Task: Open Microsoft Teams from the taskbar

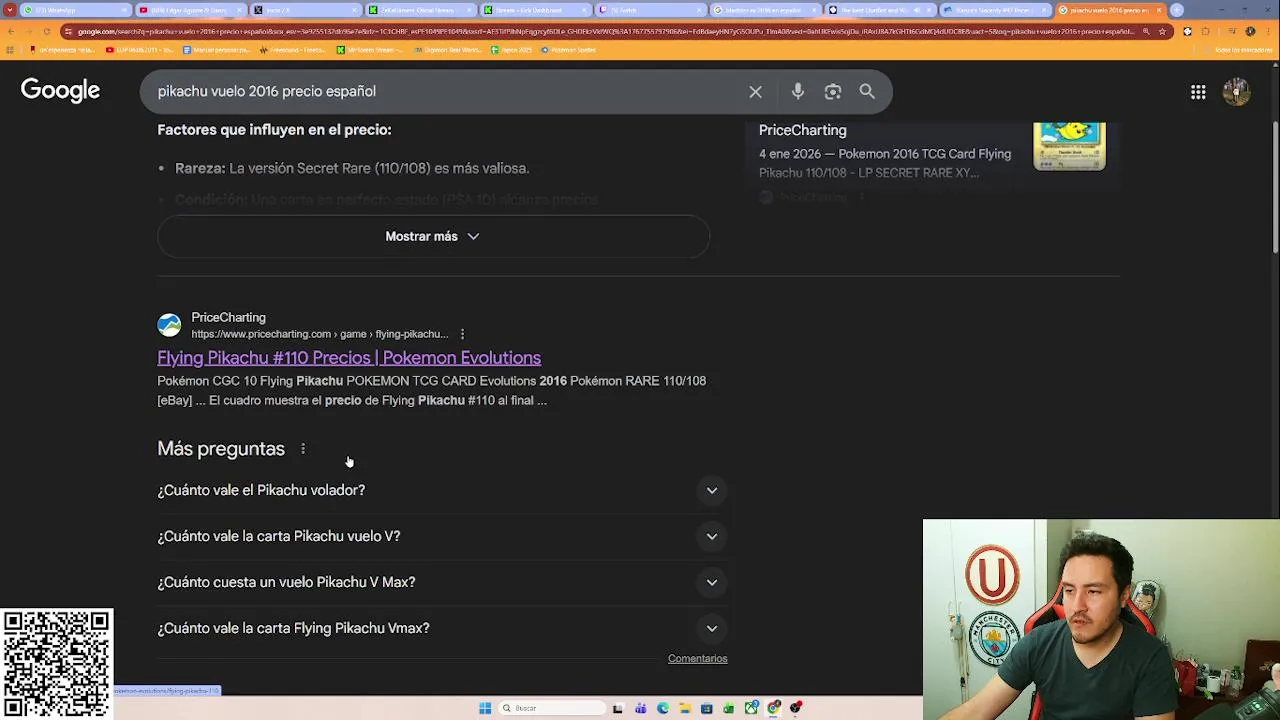Action: point(640,708)
